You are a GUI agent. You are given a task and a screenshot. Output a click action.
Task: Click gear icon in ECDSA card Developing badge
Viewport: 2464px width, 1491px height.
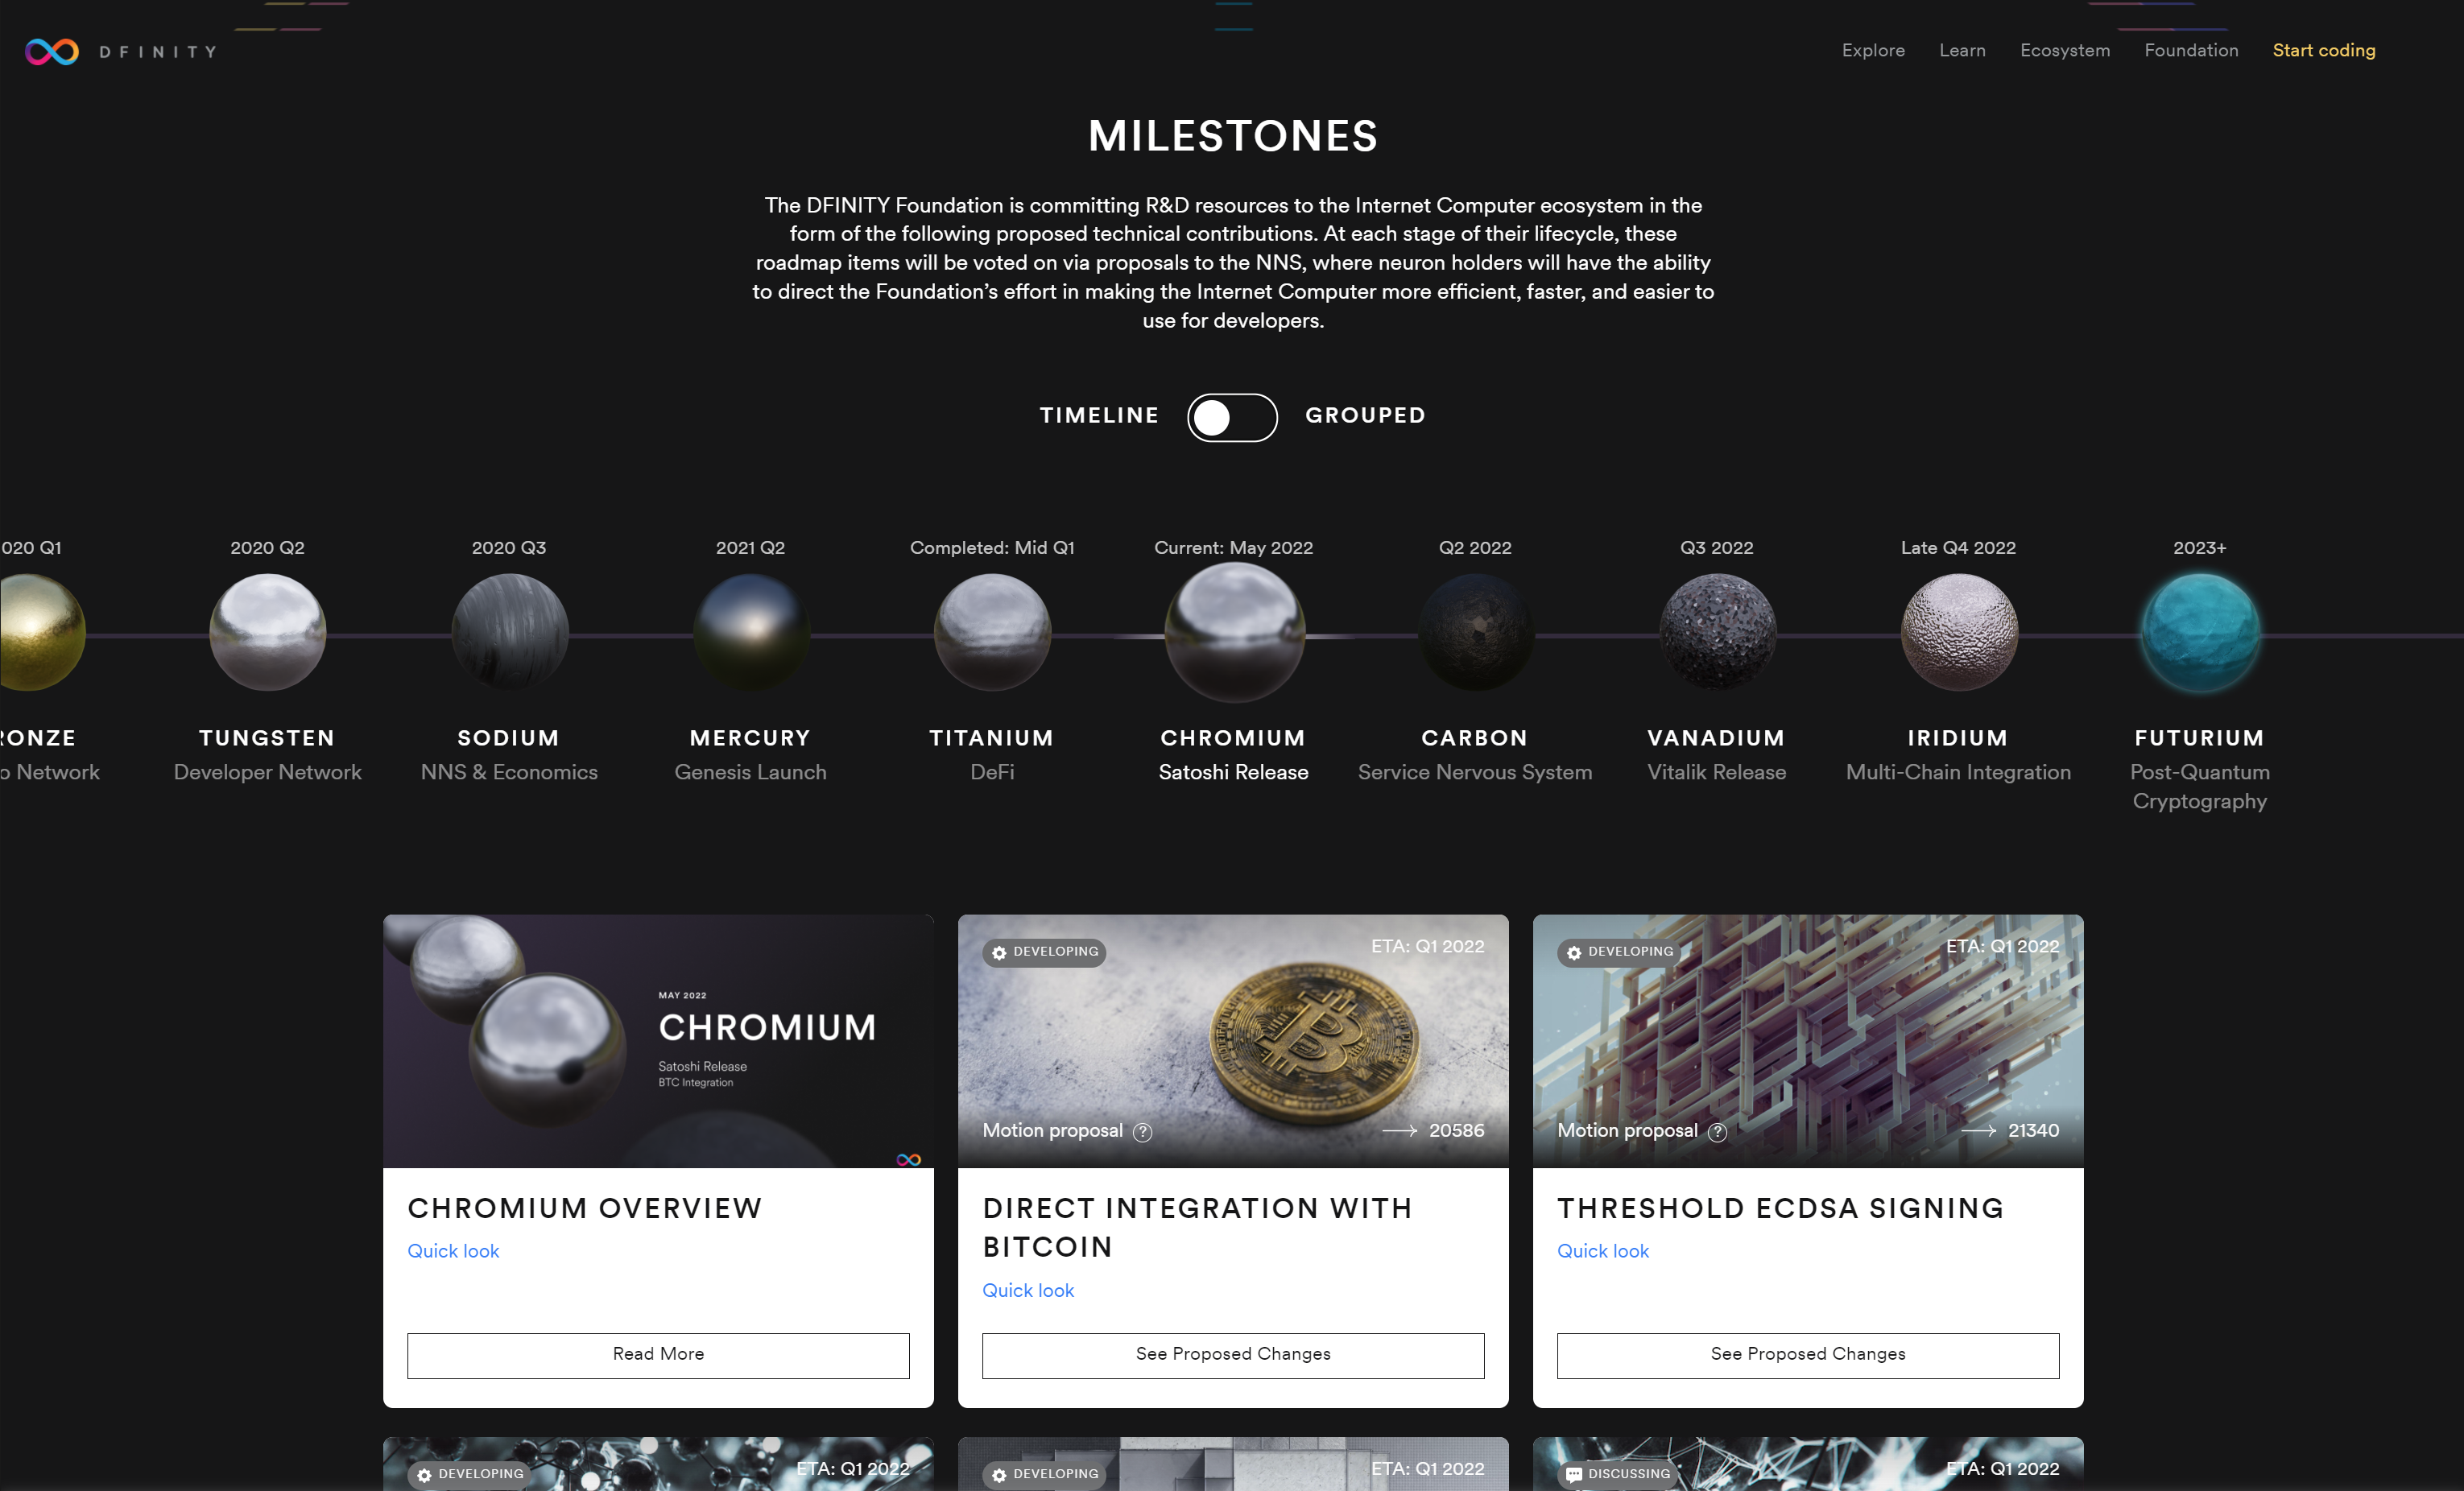point(1574,953)
